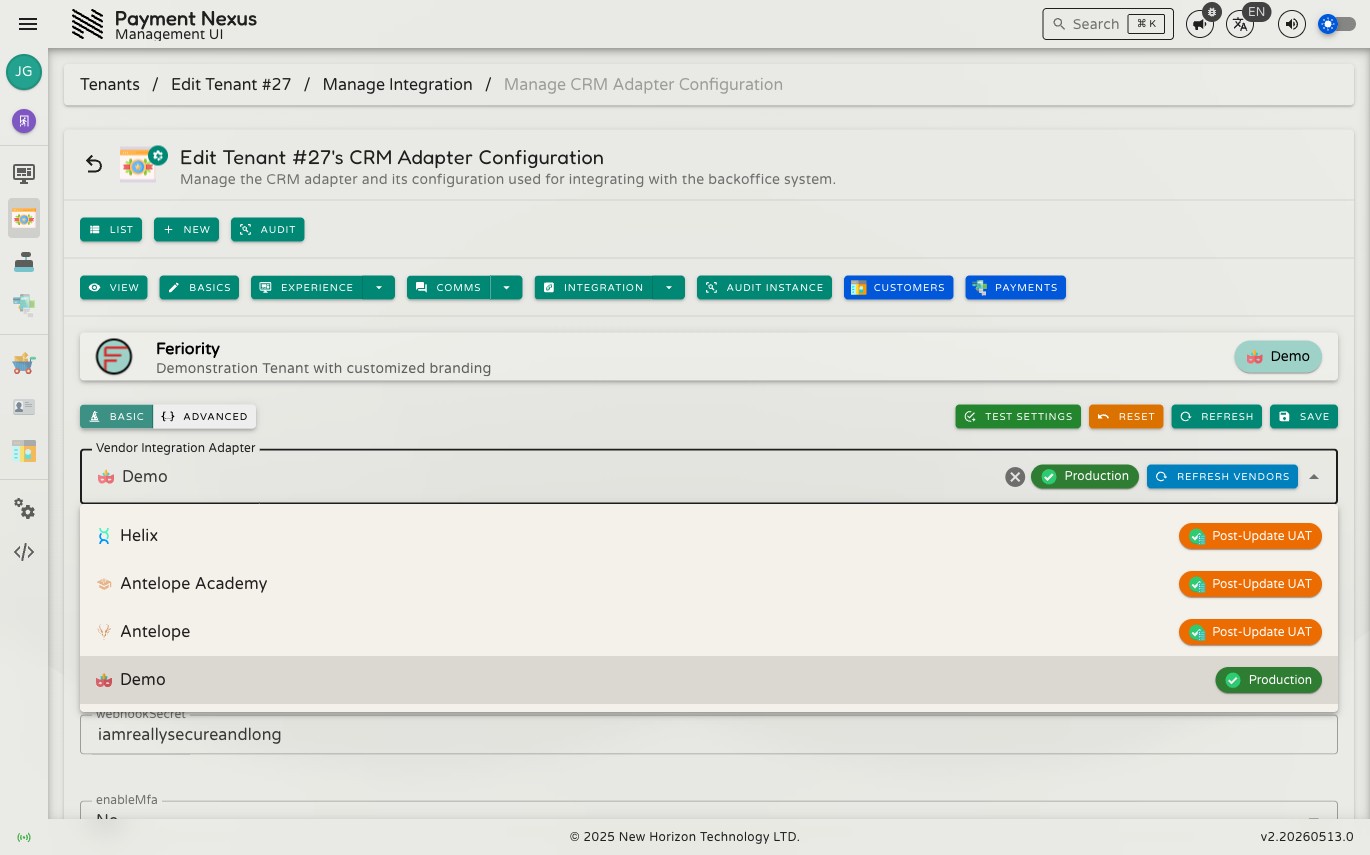Click the BASICS button
Image resolution: width=1370 pixels, height=855 pixels.
click(x=199, y=287)
